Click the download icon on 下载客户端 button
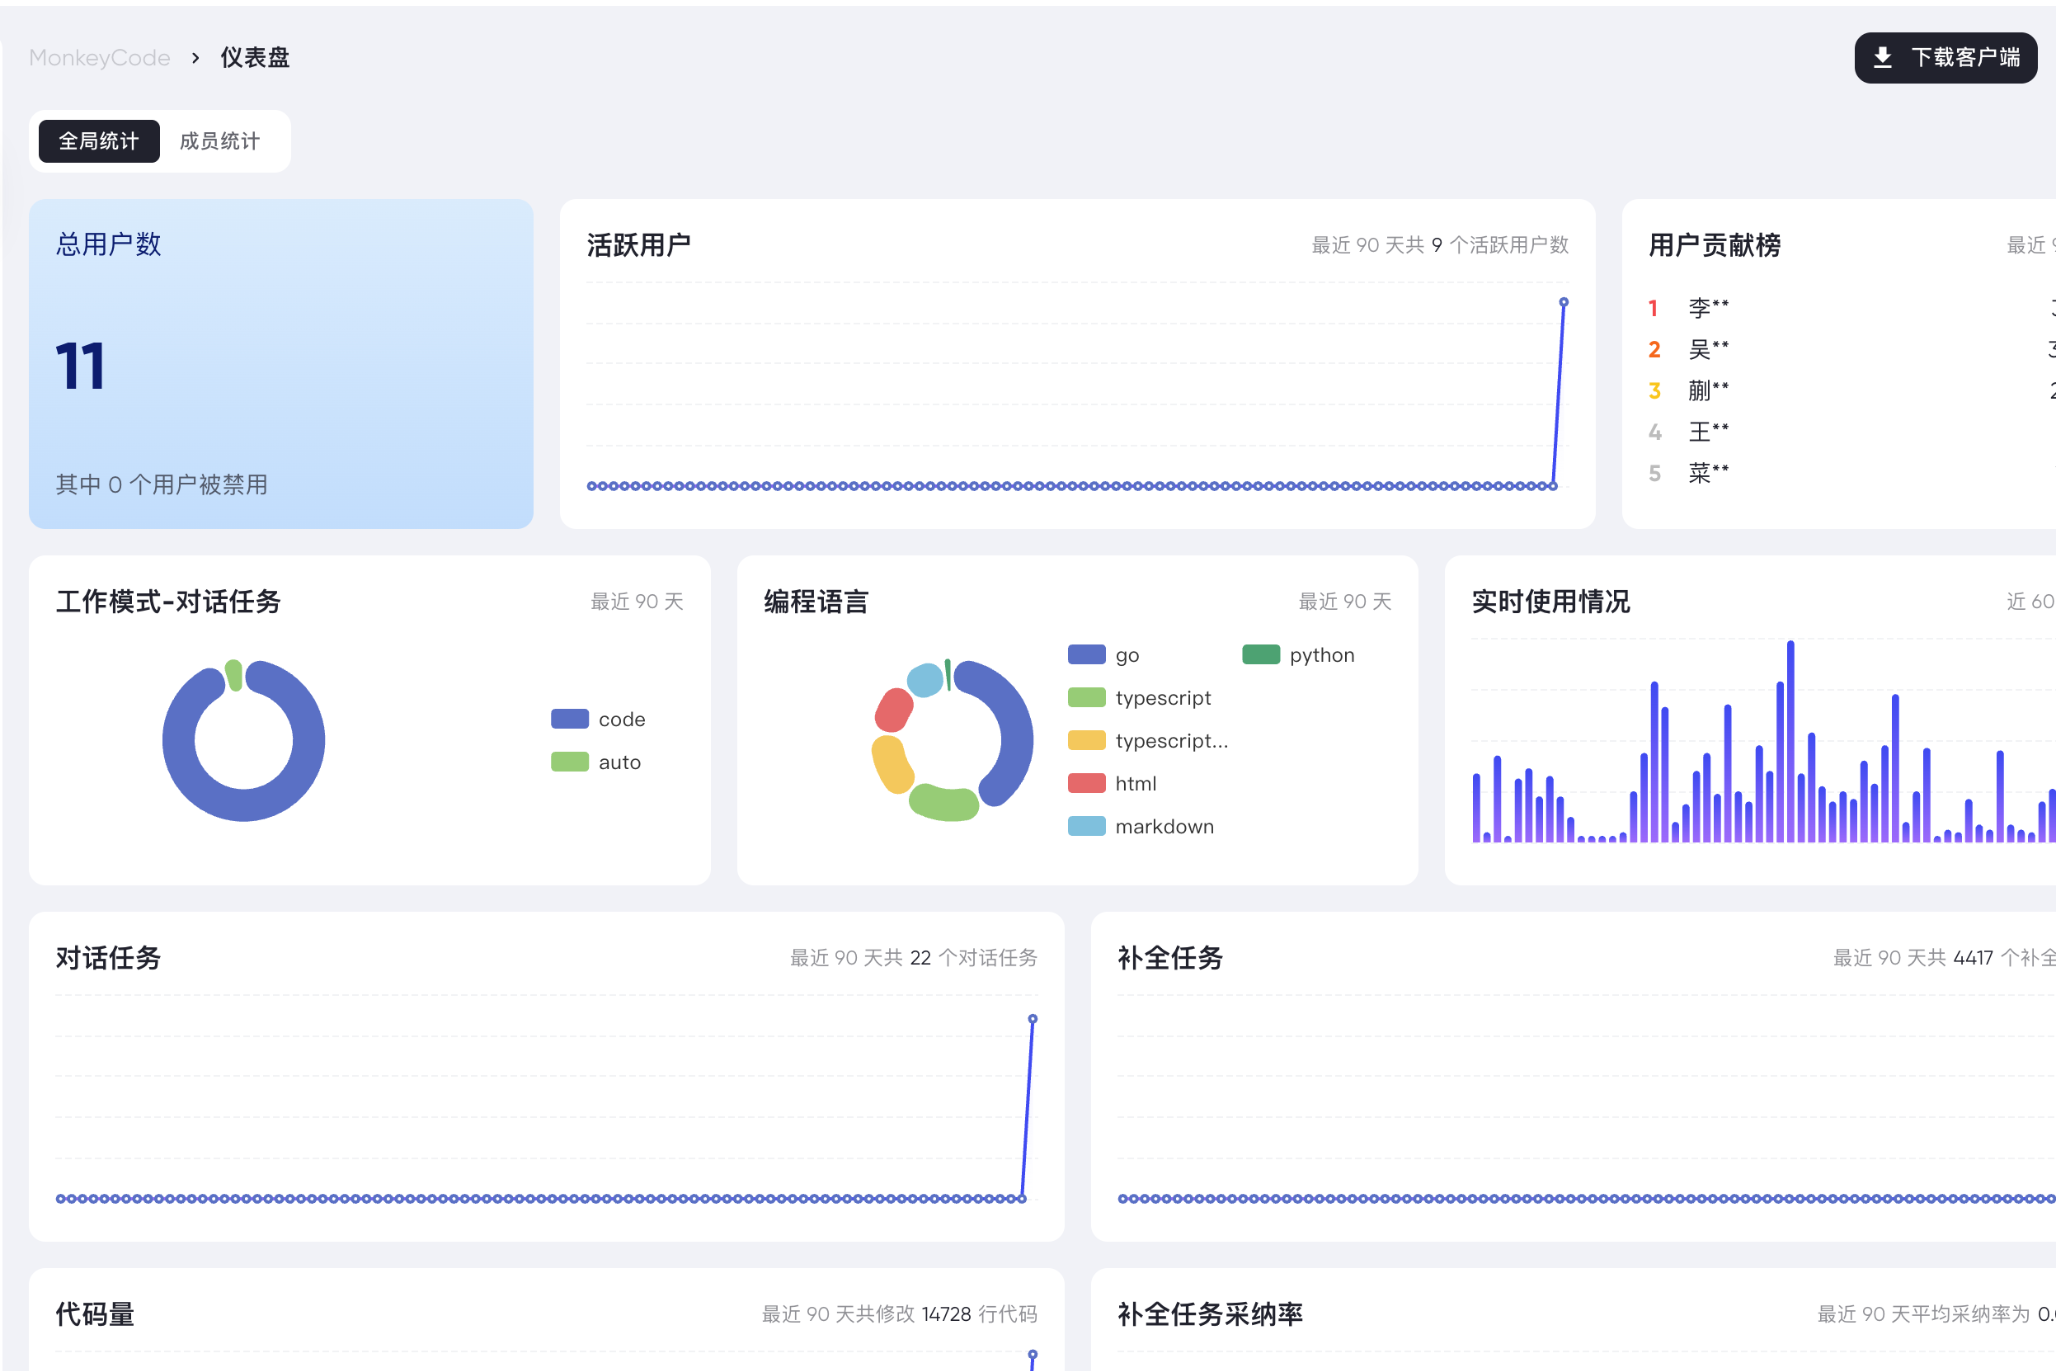 (1882, 58)
